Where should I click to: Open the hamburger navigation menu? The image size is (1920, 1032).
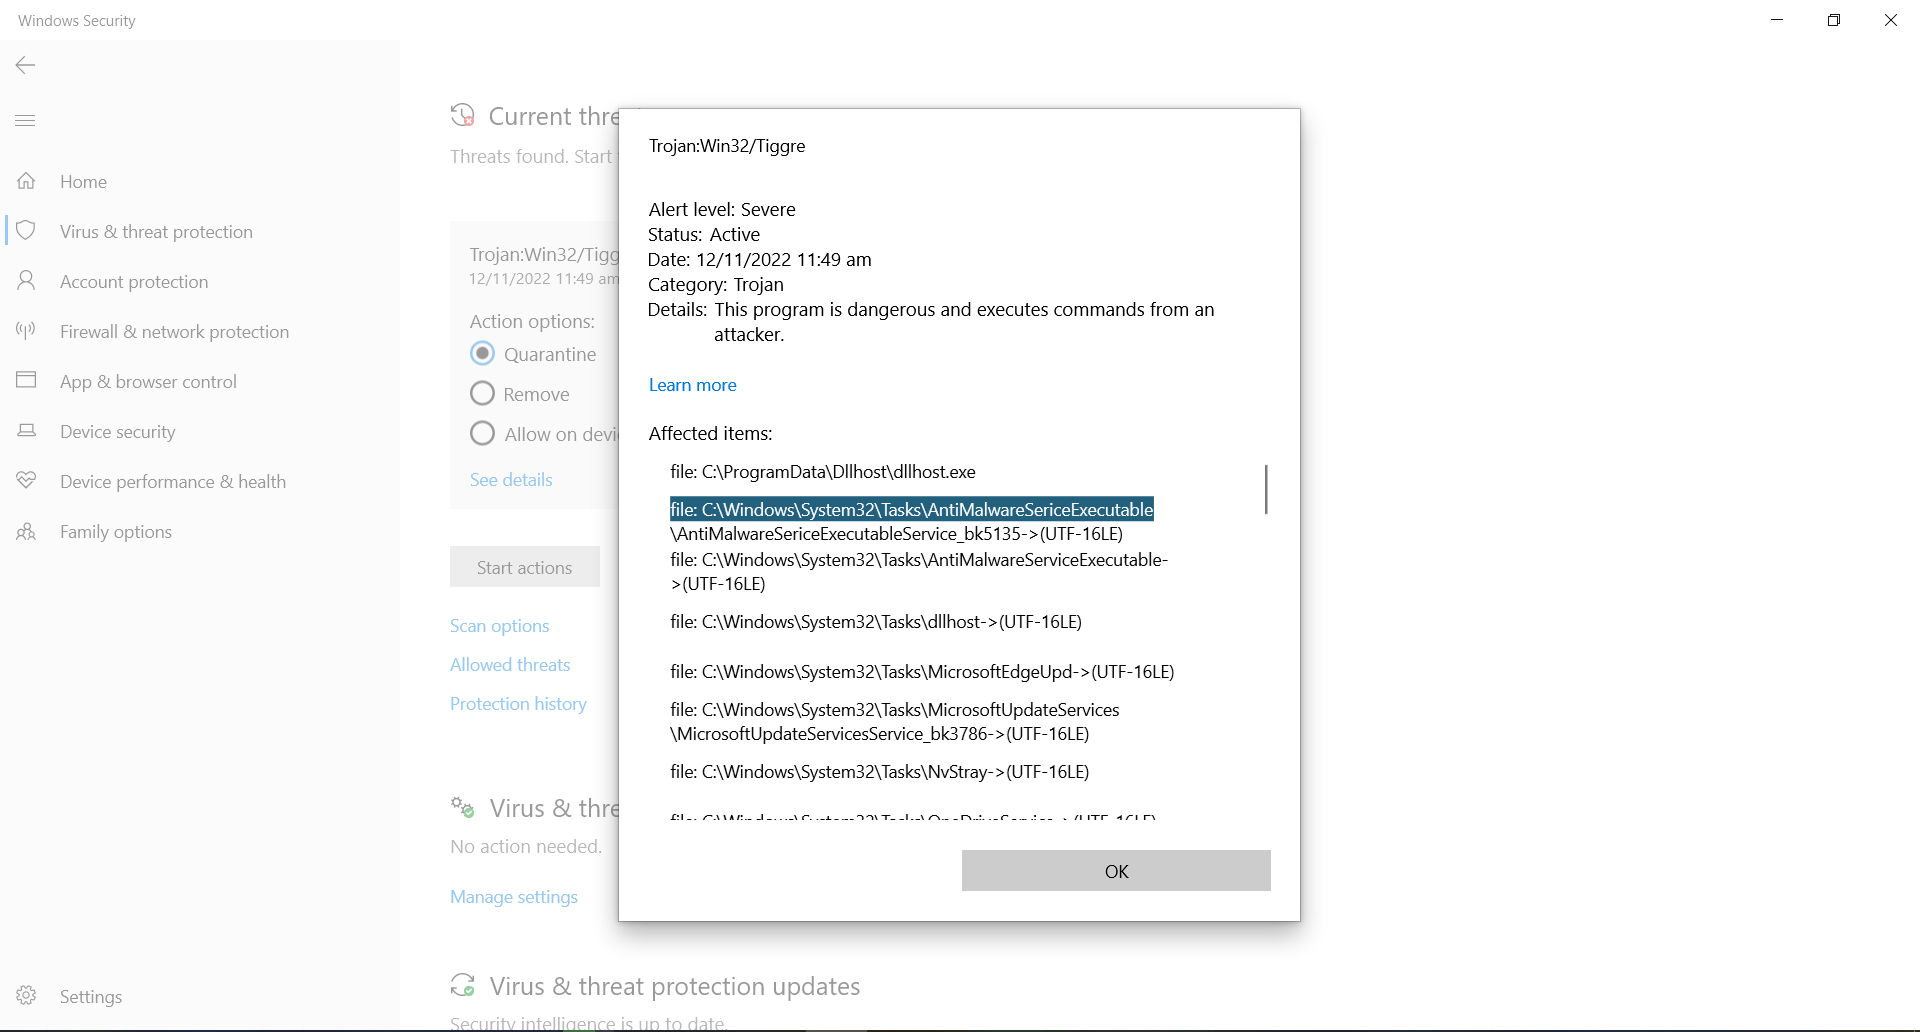[26, 121]
